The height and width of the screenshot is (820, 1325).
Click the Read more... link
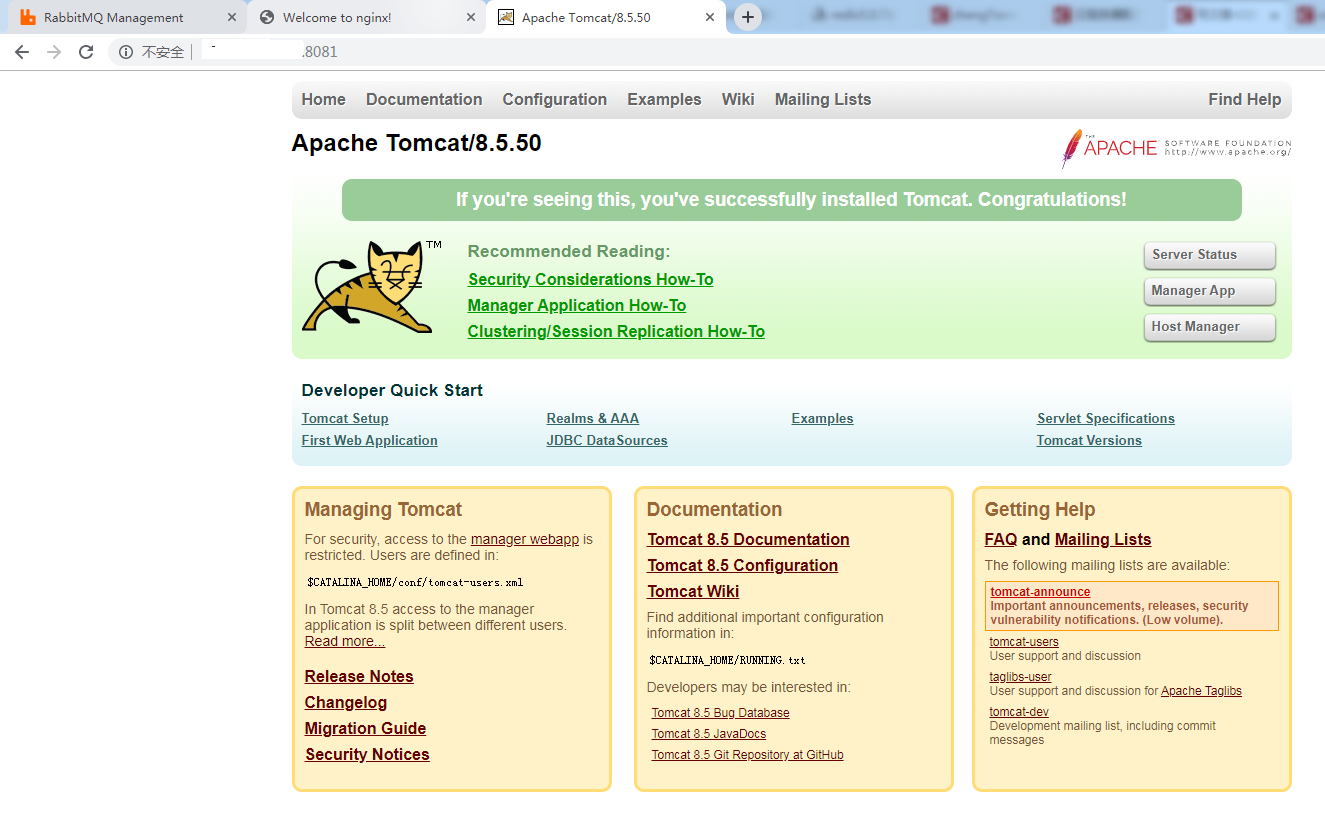pyautogui.click(x=345, y=641)
